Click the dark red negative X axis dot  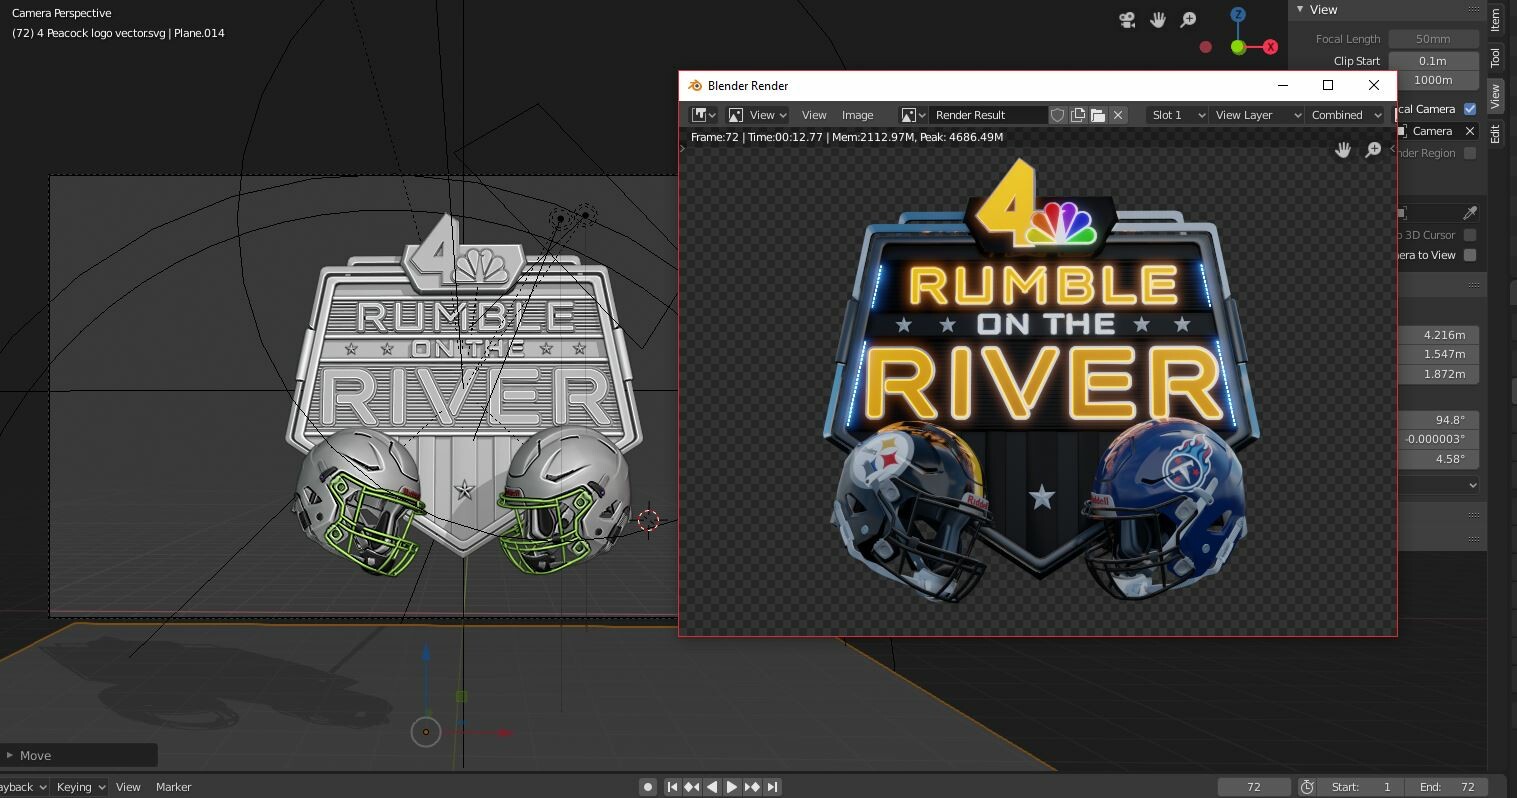click(1206, 47)
